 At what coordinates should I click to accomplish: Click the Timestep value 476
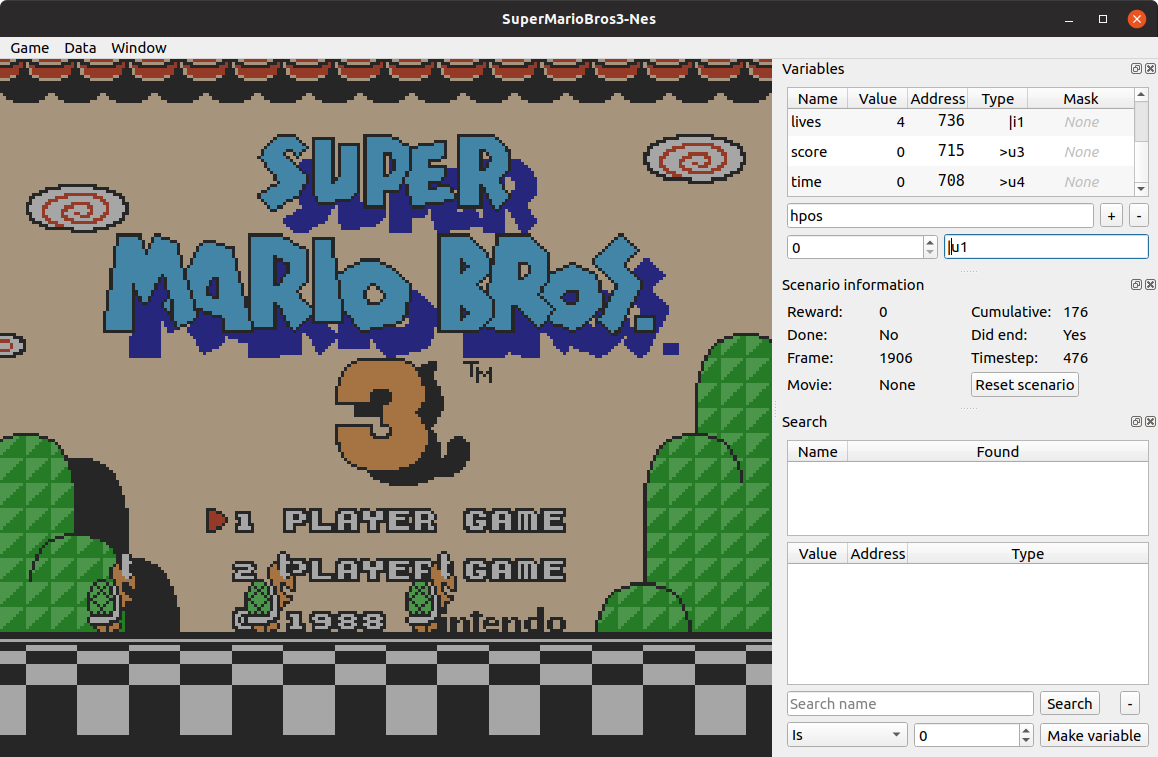(1075, 358)
